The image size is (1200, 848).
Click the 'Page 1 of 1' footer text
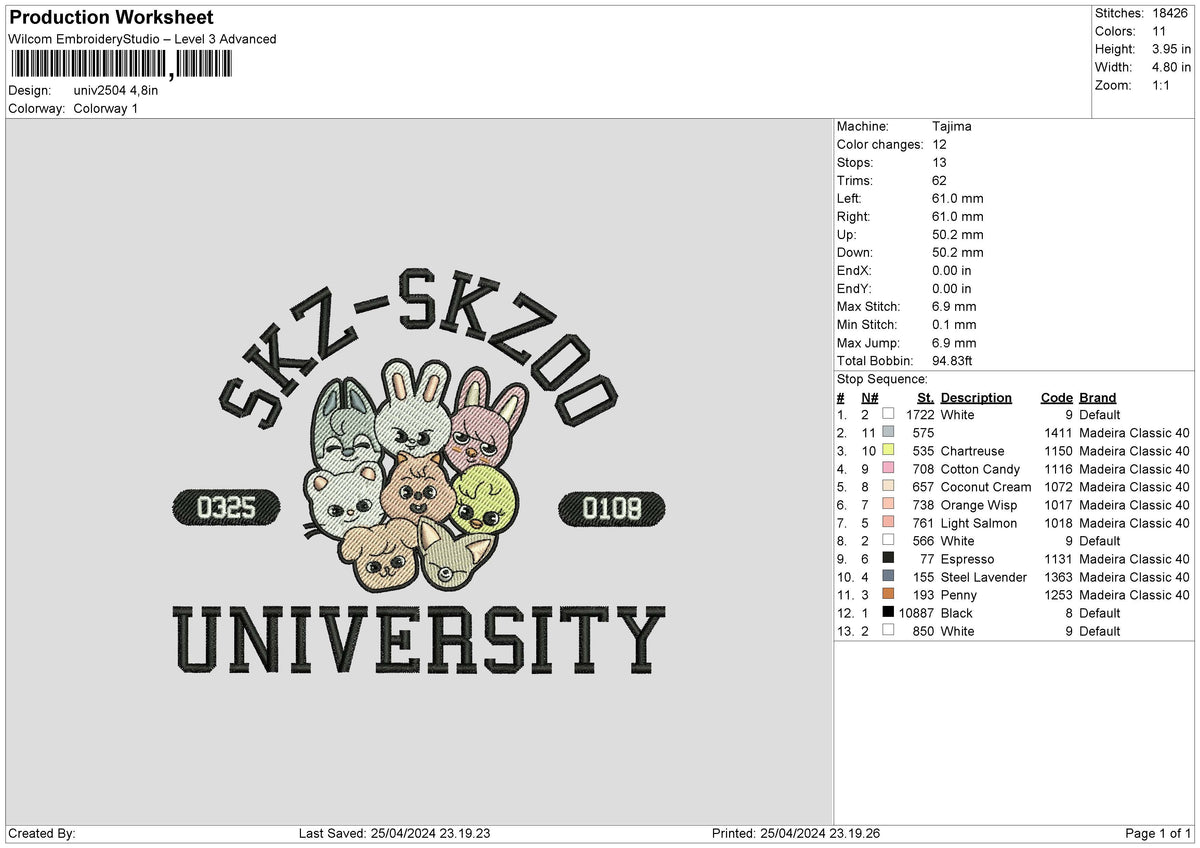(x=1158, y=833)
